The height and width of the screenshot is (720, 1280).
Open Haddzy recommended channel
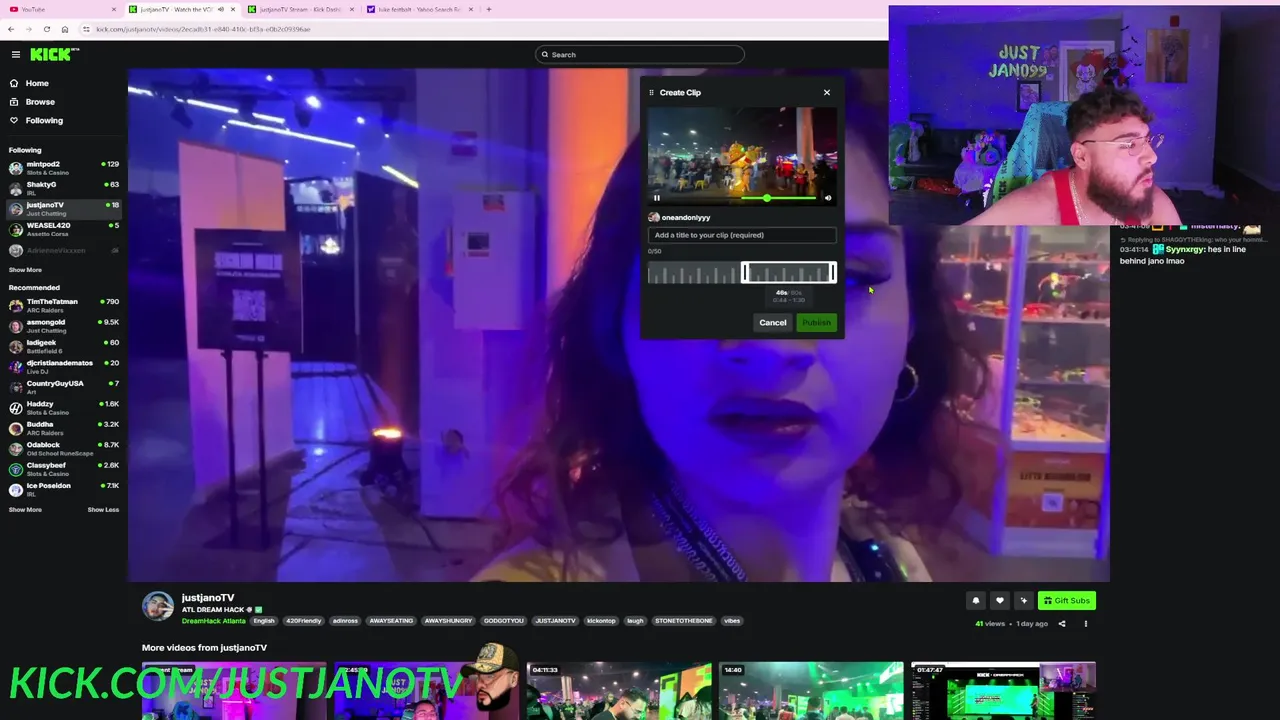click(63, 408)
